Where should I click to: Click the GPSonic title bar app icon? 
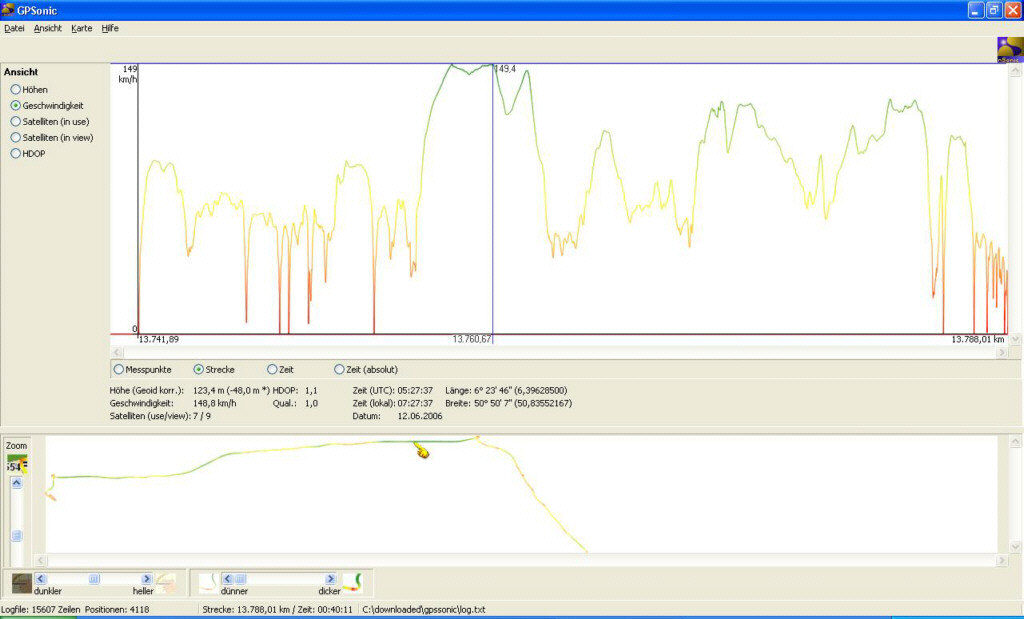pos(9,10)
